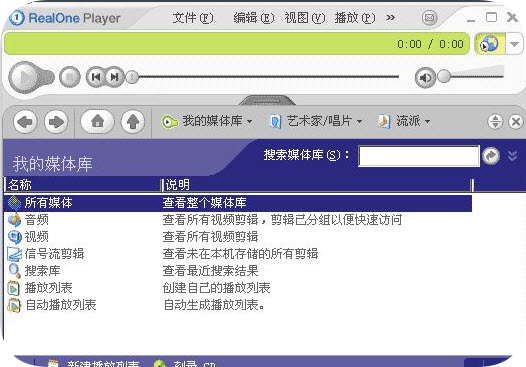Click text 查看未在本机存储的所有剪辑
Image resolution: width=526 pixels, height=367 pixels.
tap(240, 254)
